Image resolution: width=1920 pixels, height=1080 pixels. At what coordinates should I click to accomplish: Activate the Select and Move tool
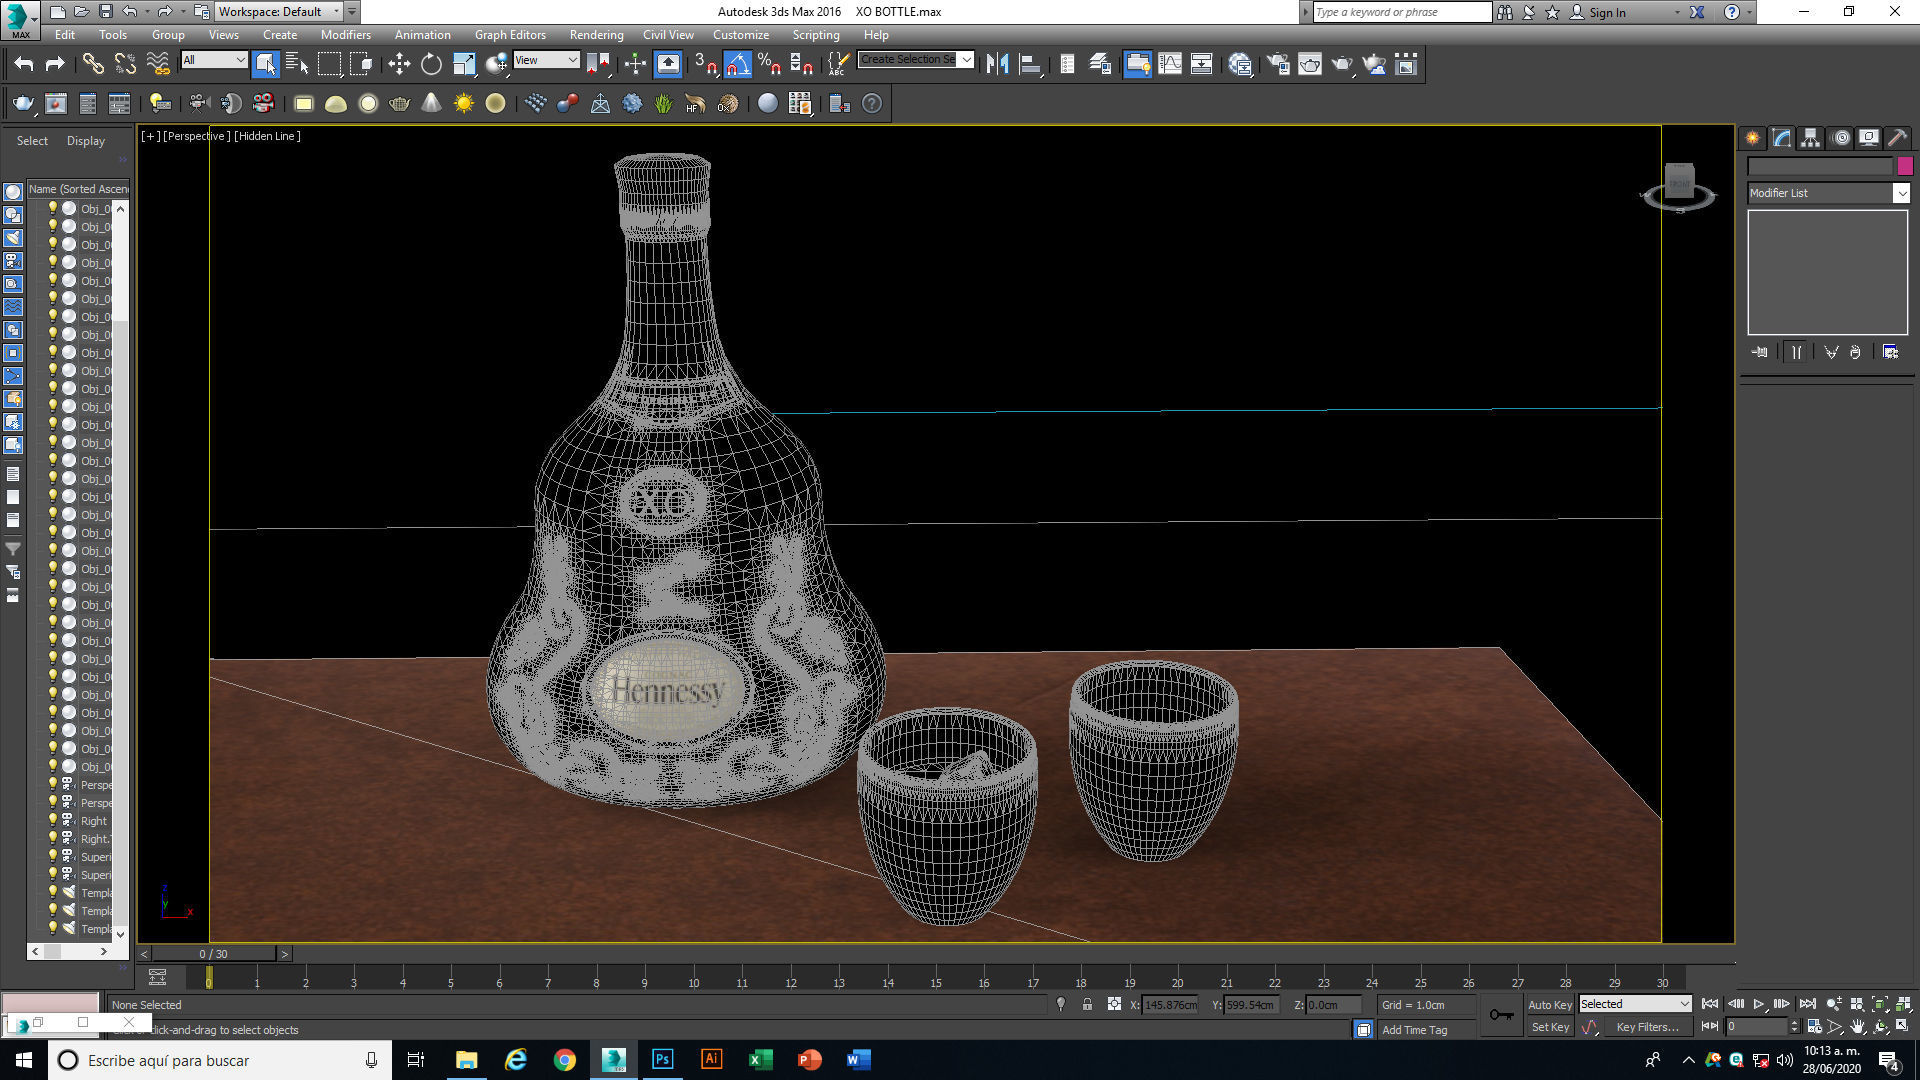(399, 64)
